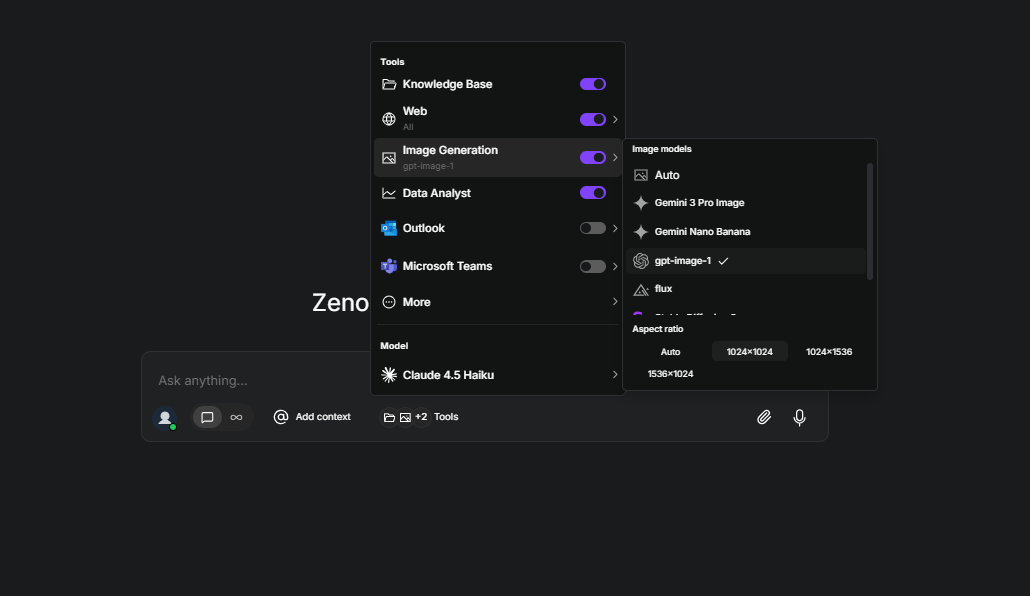Open the model selector chevron for Claude 4.5 Haiku
Screen dimensions: 1030x596
tap(615, 375)
